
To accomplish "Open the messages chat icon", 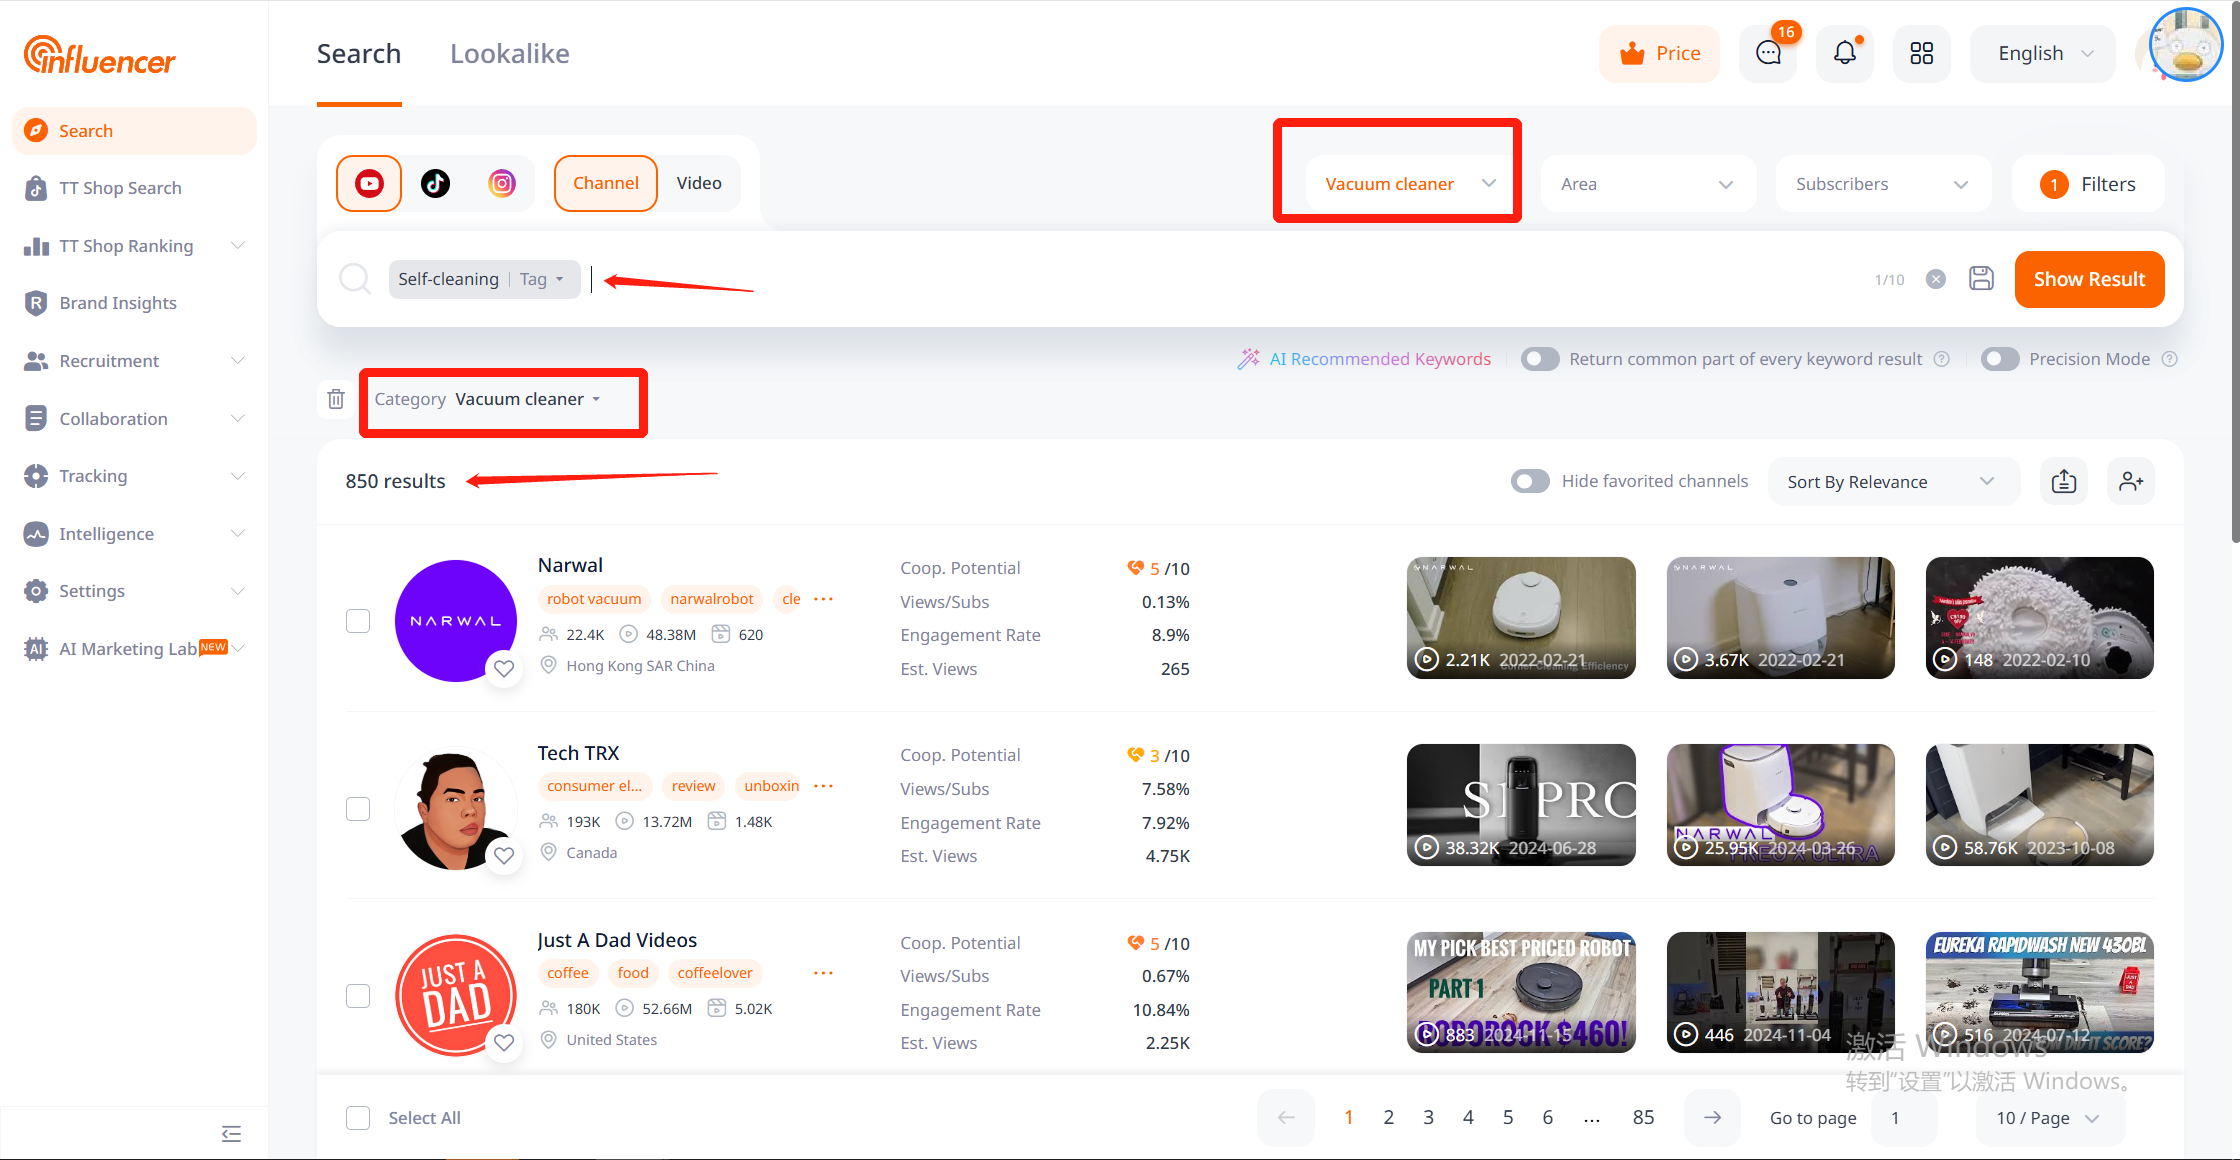I will click(1768, 53).
